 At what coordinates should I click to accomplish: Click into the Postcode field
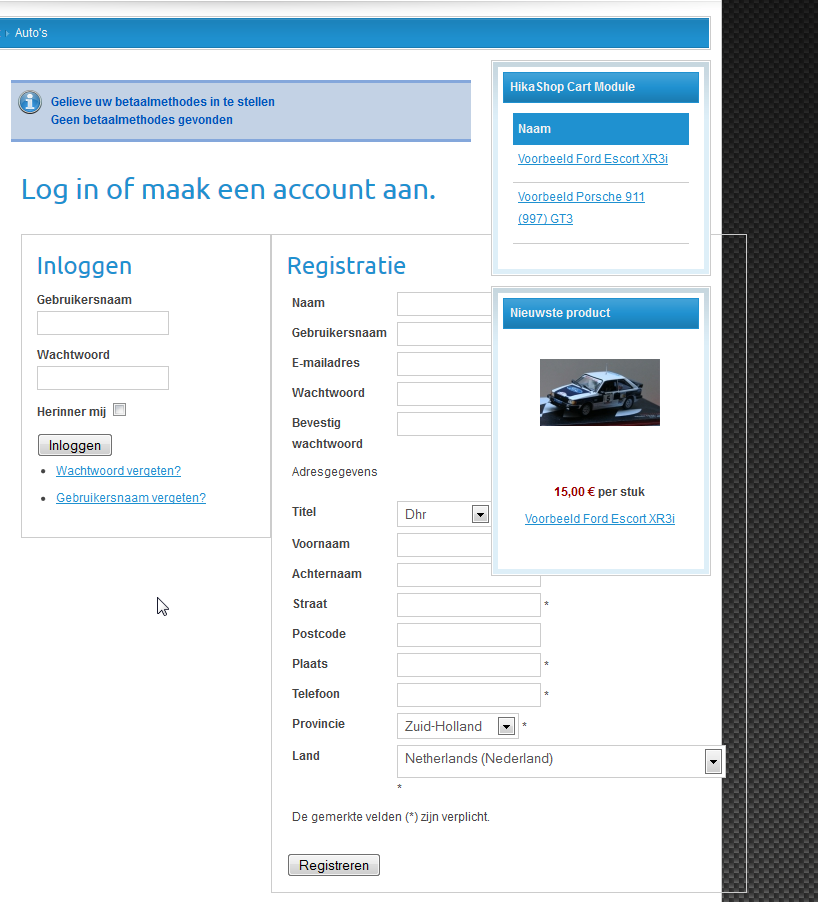tap(469, 635)
